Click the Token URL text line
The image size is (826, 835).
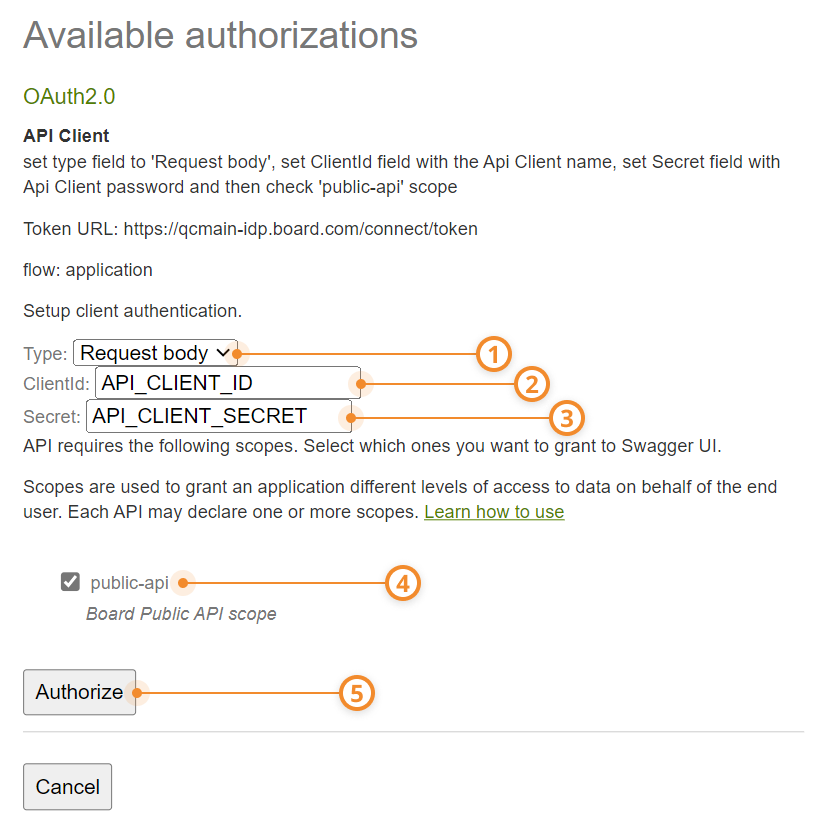(250, 229)
